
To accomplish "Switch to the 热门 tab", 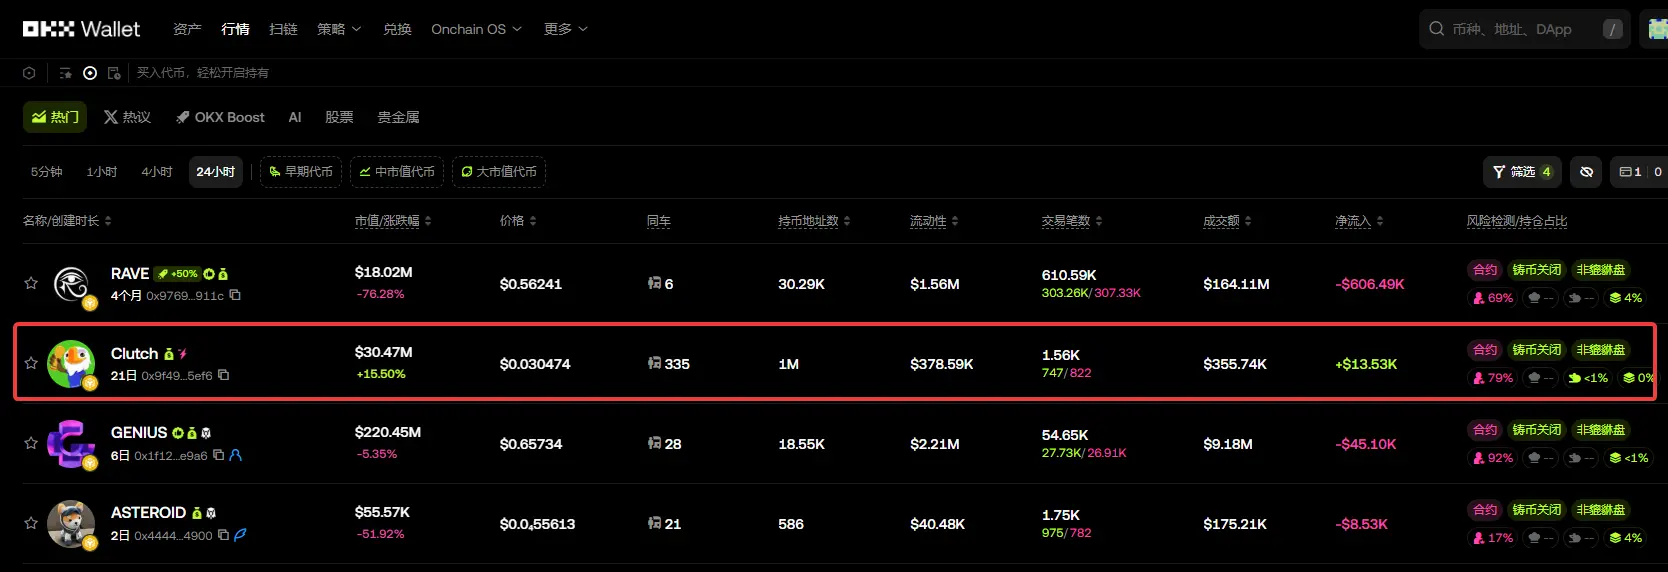I will click(55, 117).
